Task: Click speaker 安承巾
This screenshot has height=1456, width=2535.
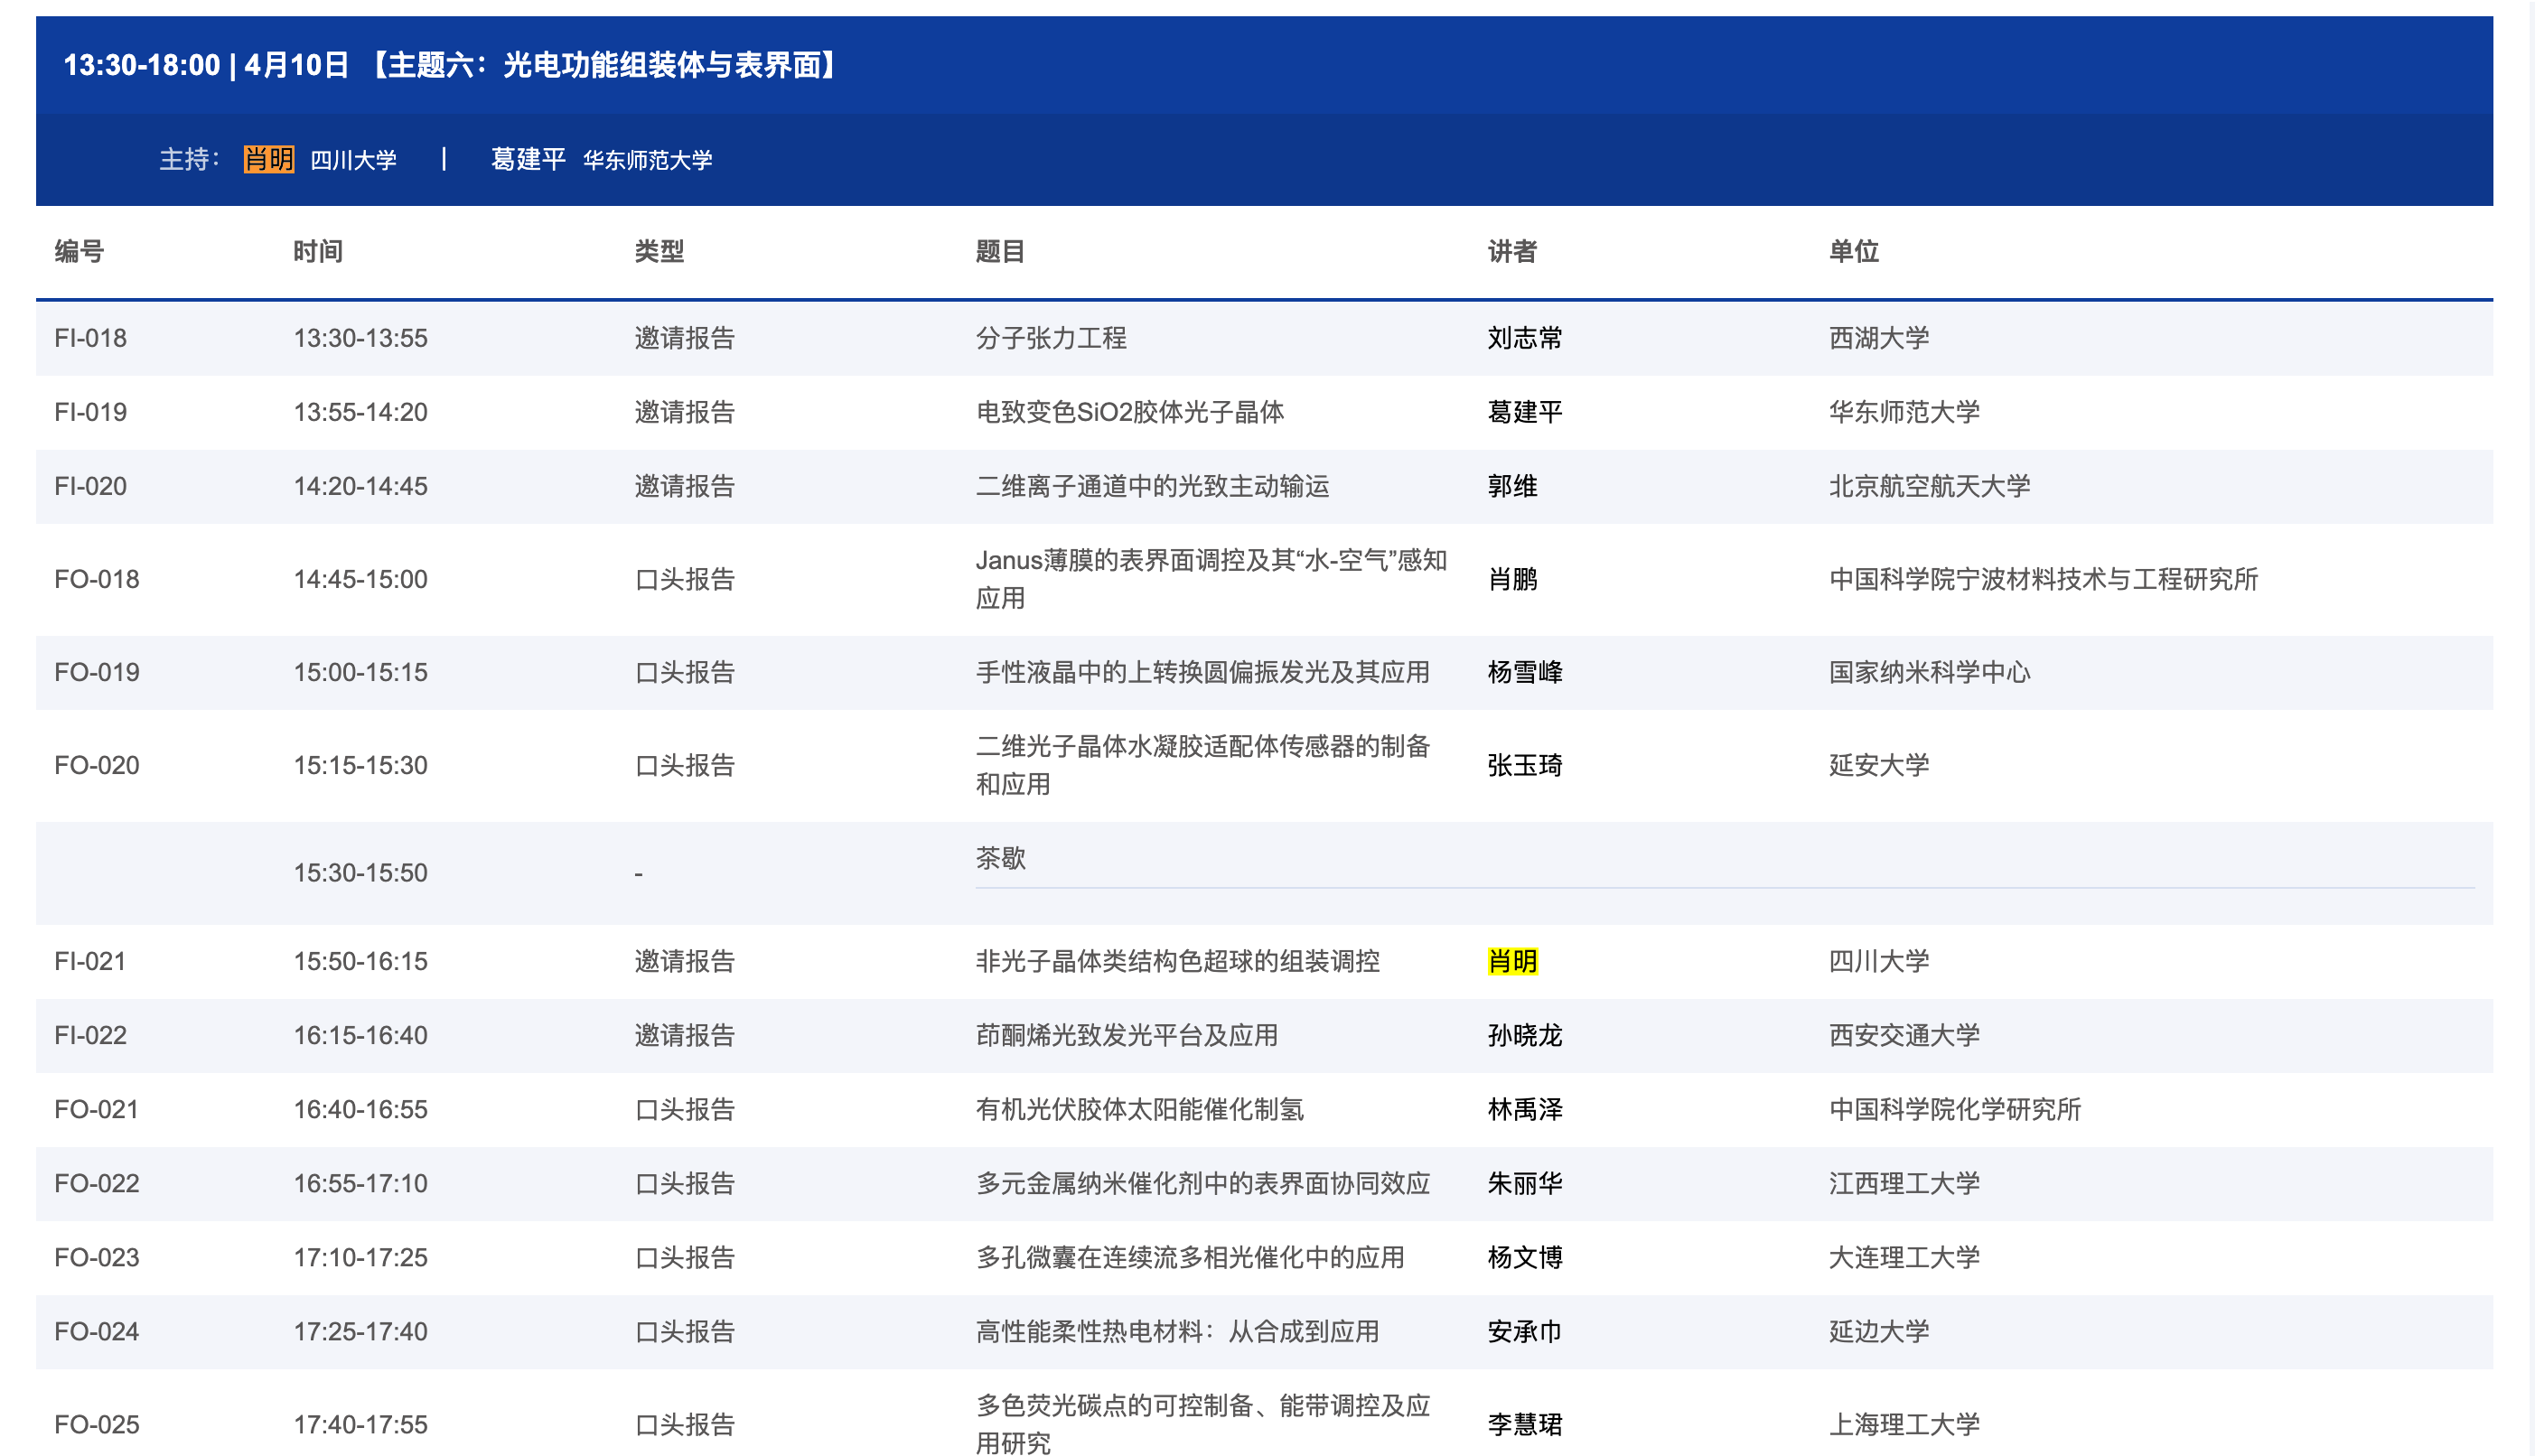Action: click(1524, 1331)
